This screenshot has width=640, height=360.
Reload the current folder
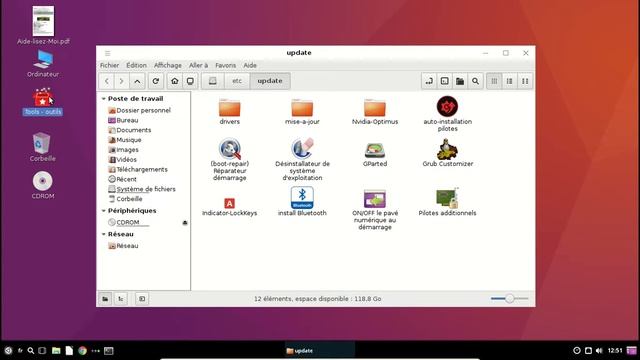156,81
